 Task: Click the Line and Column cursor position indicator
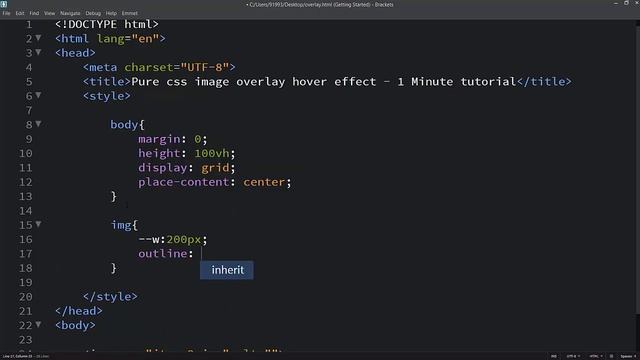pyautogui.click(x=18, y=356)
